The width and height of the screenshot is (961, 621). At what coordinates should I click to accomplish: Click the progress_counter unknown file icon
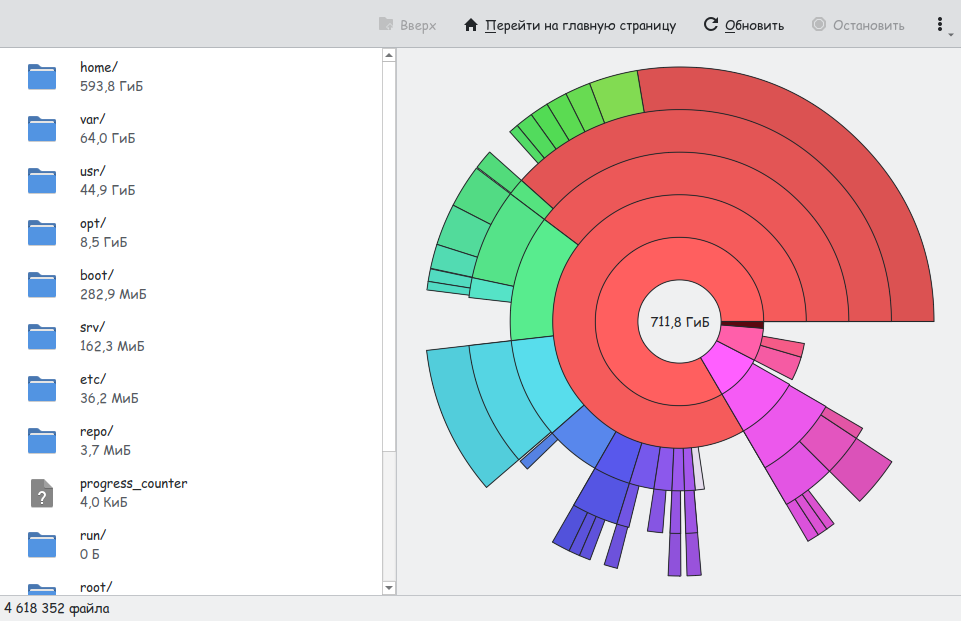[x=42, y=493]
